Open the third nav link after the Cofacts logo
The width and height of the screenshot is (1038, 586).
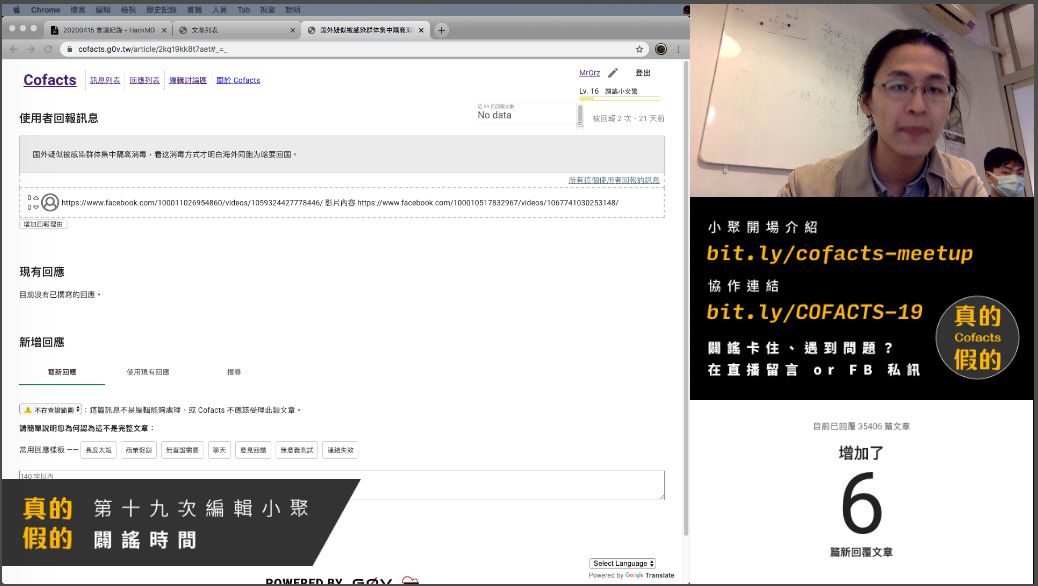click(187, 80)
